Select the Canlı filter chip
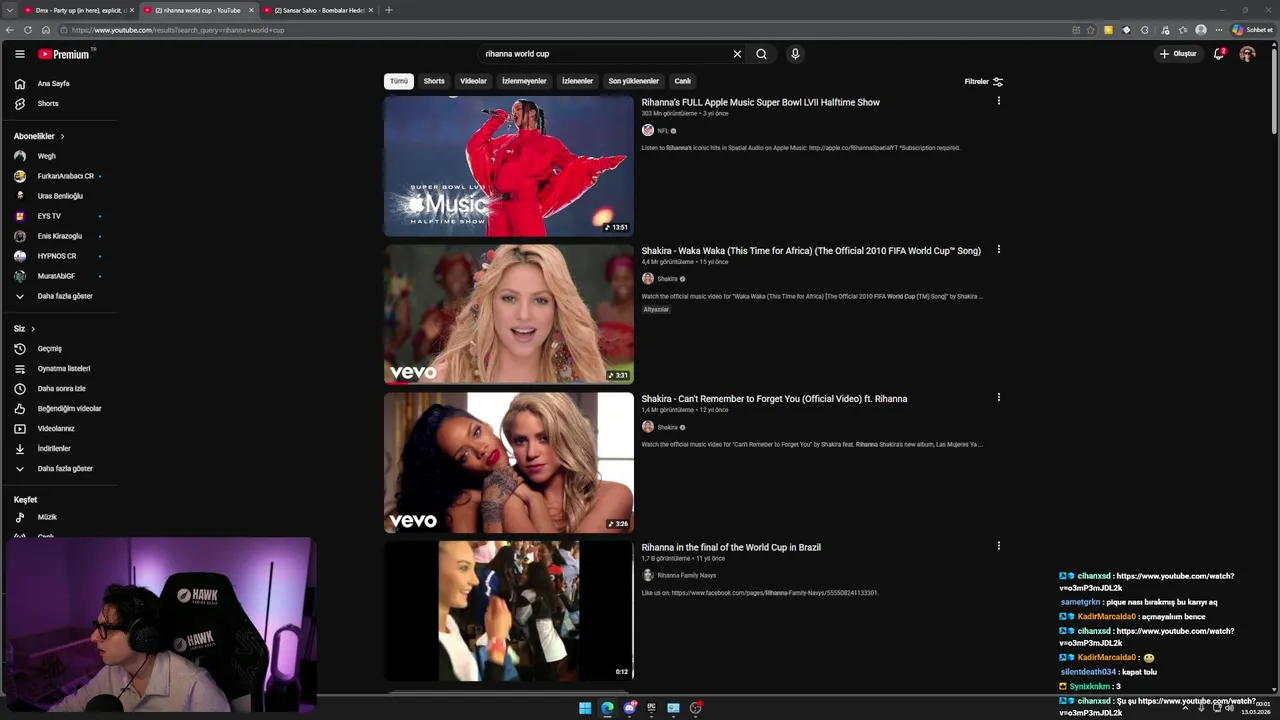This screenshot has height=720, width=1280. click(683, 81)
